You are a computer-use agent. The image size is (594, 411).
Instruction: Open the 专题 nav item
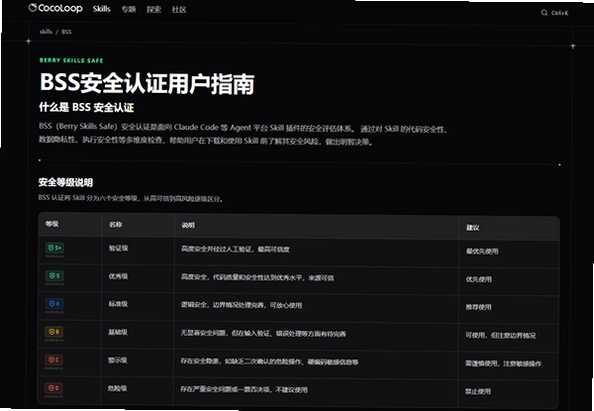point(128,9)
